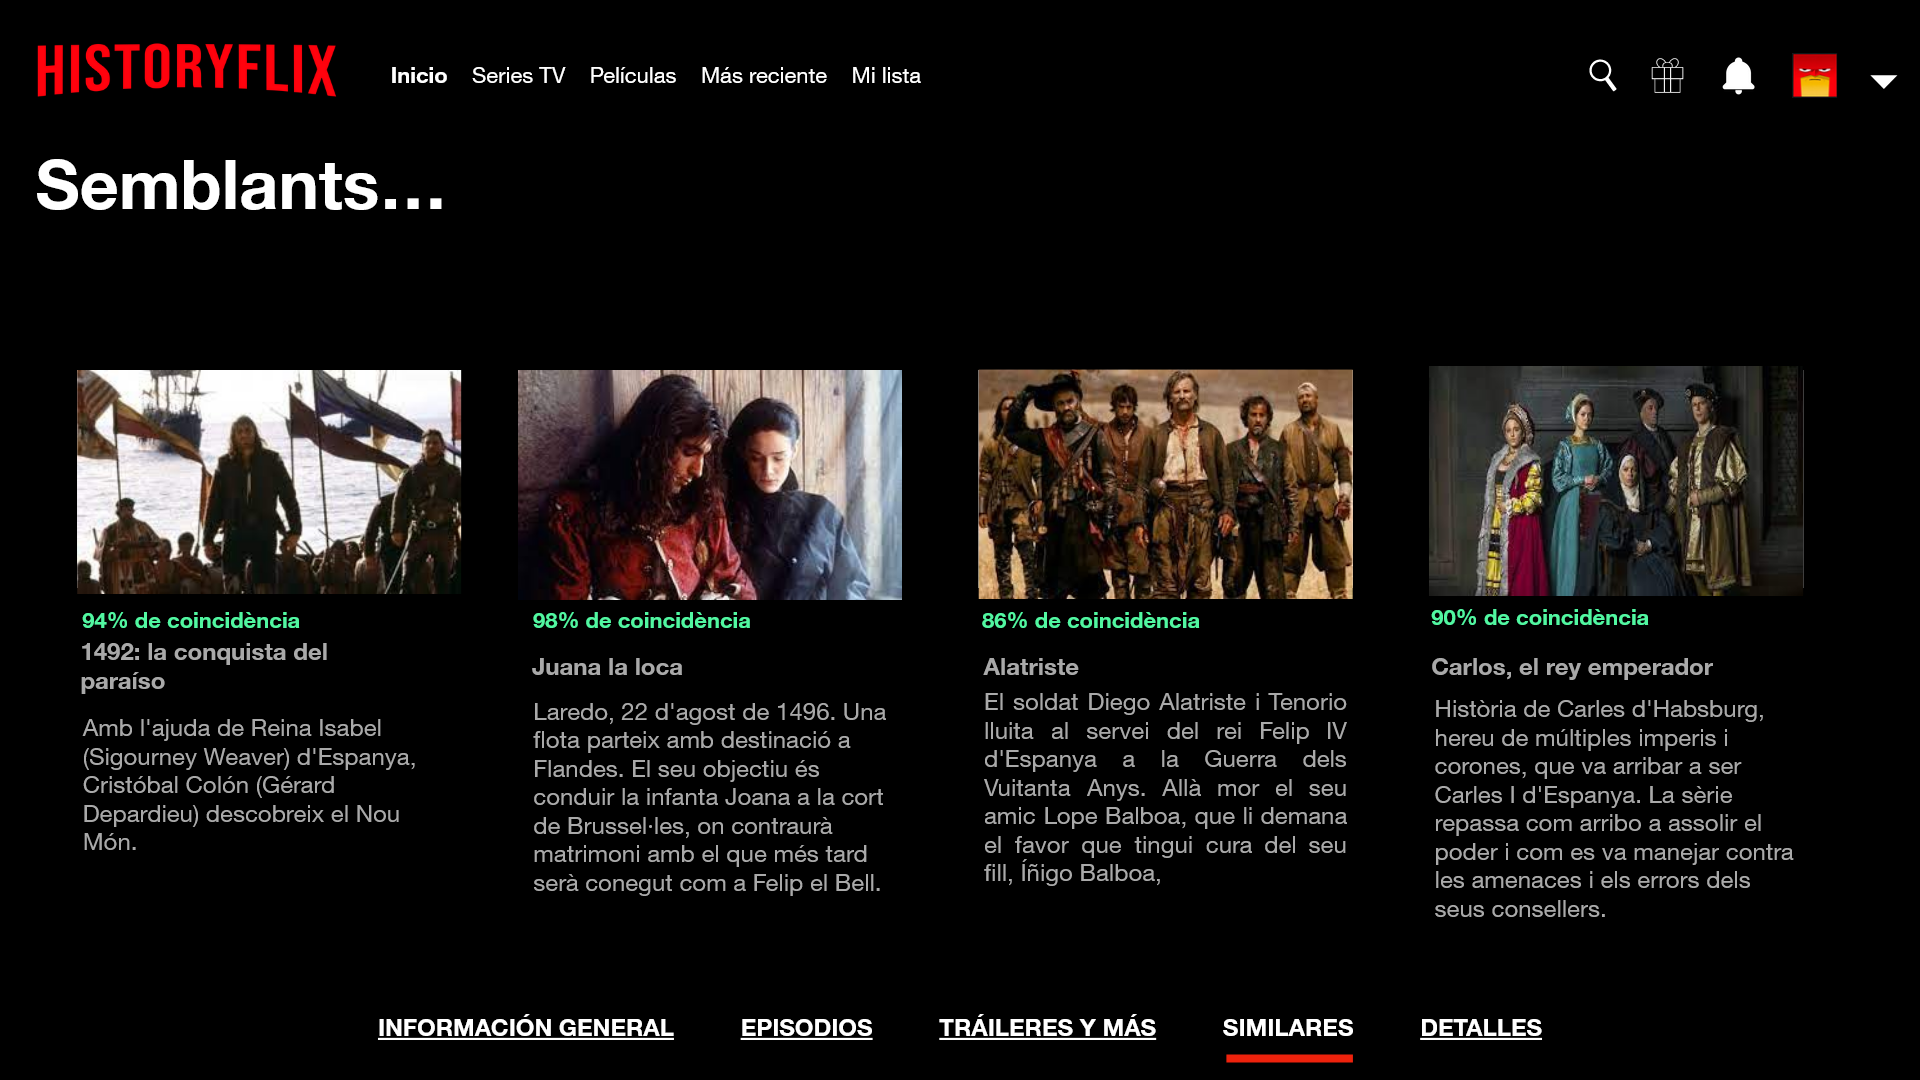
Task: Open 1492: la conquista del paraíso thumbnail
Action: (269, 482)
